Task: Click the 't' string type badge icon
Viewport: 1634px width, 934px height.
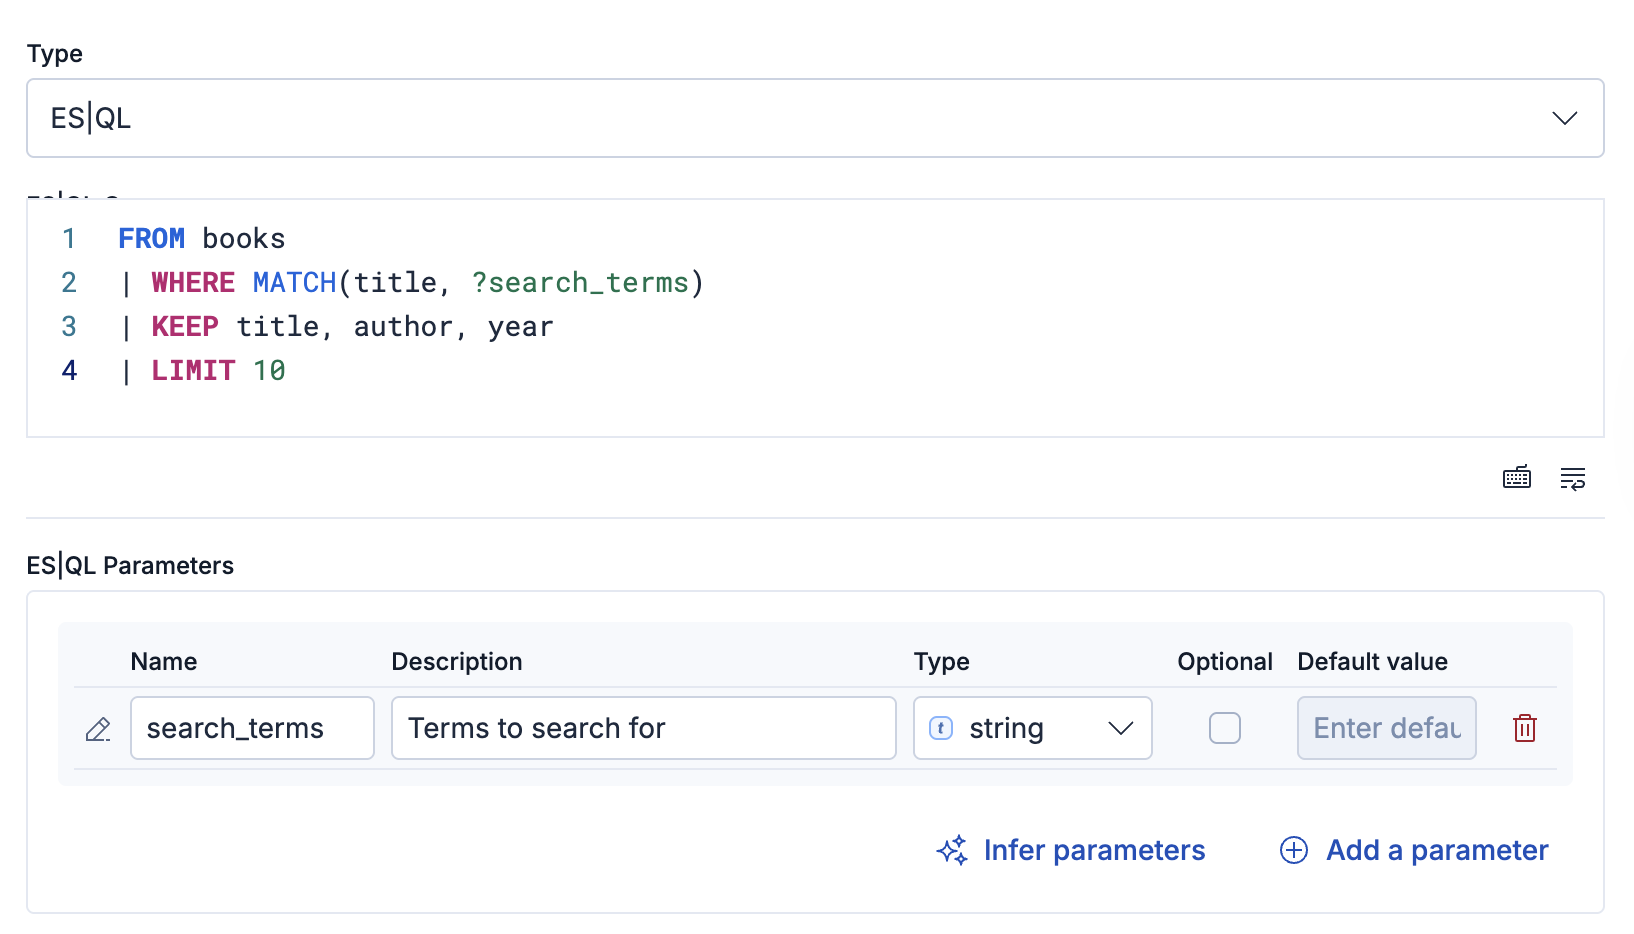Action: [940, 728]
